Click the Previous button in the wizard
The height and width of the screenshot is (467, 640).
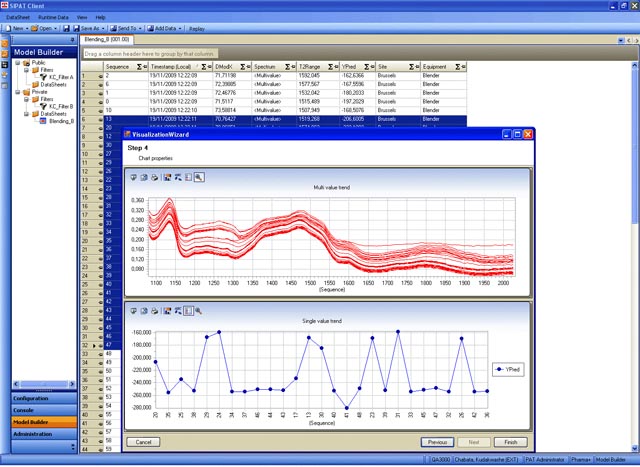point(437,441)
